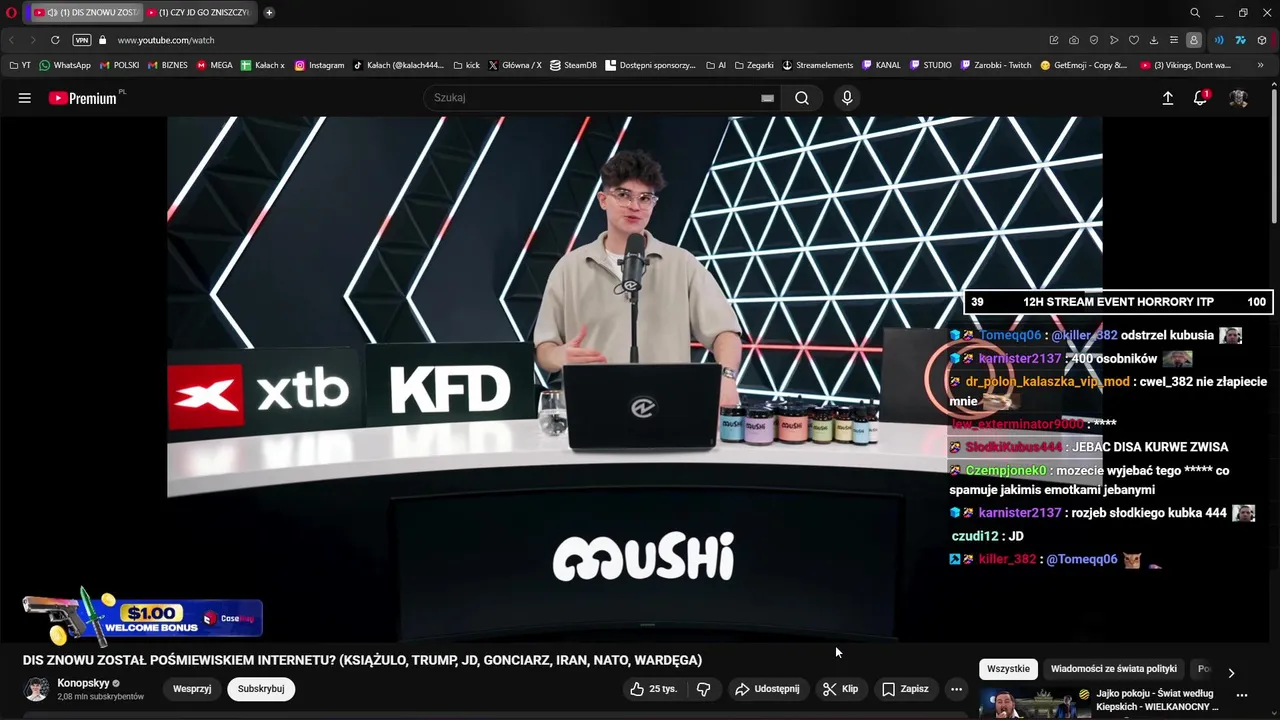Open the Zegarki bookmarks folder
The width and height of the screenshot is (1280, 720).
[x=754, y=65]
